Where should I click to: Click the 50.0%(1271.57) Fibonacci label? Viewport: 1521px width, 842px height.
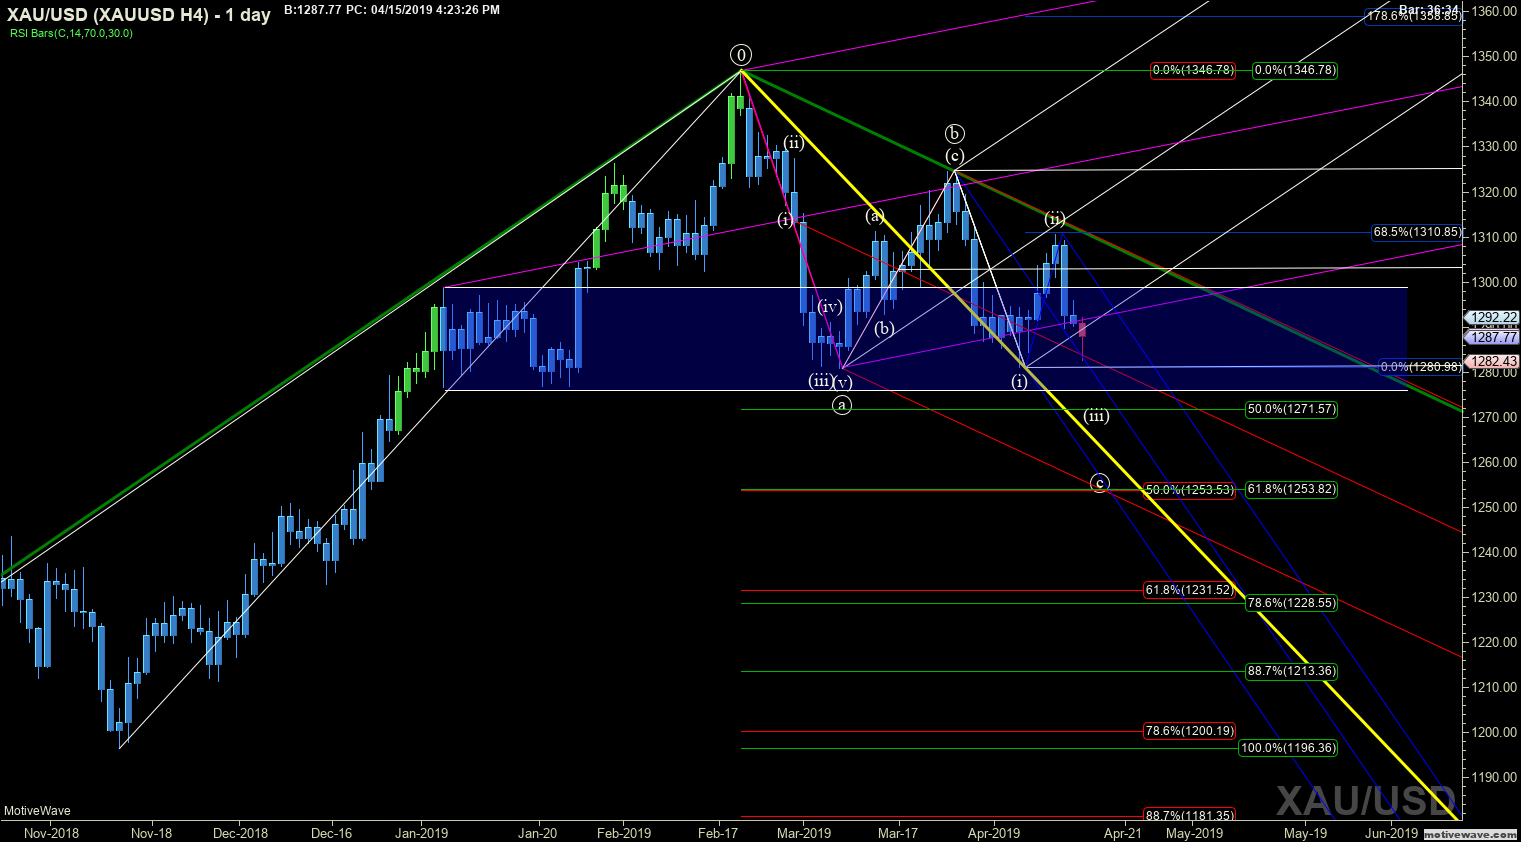tap(1291, 409)
